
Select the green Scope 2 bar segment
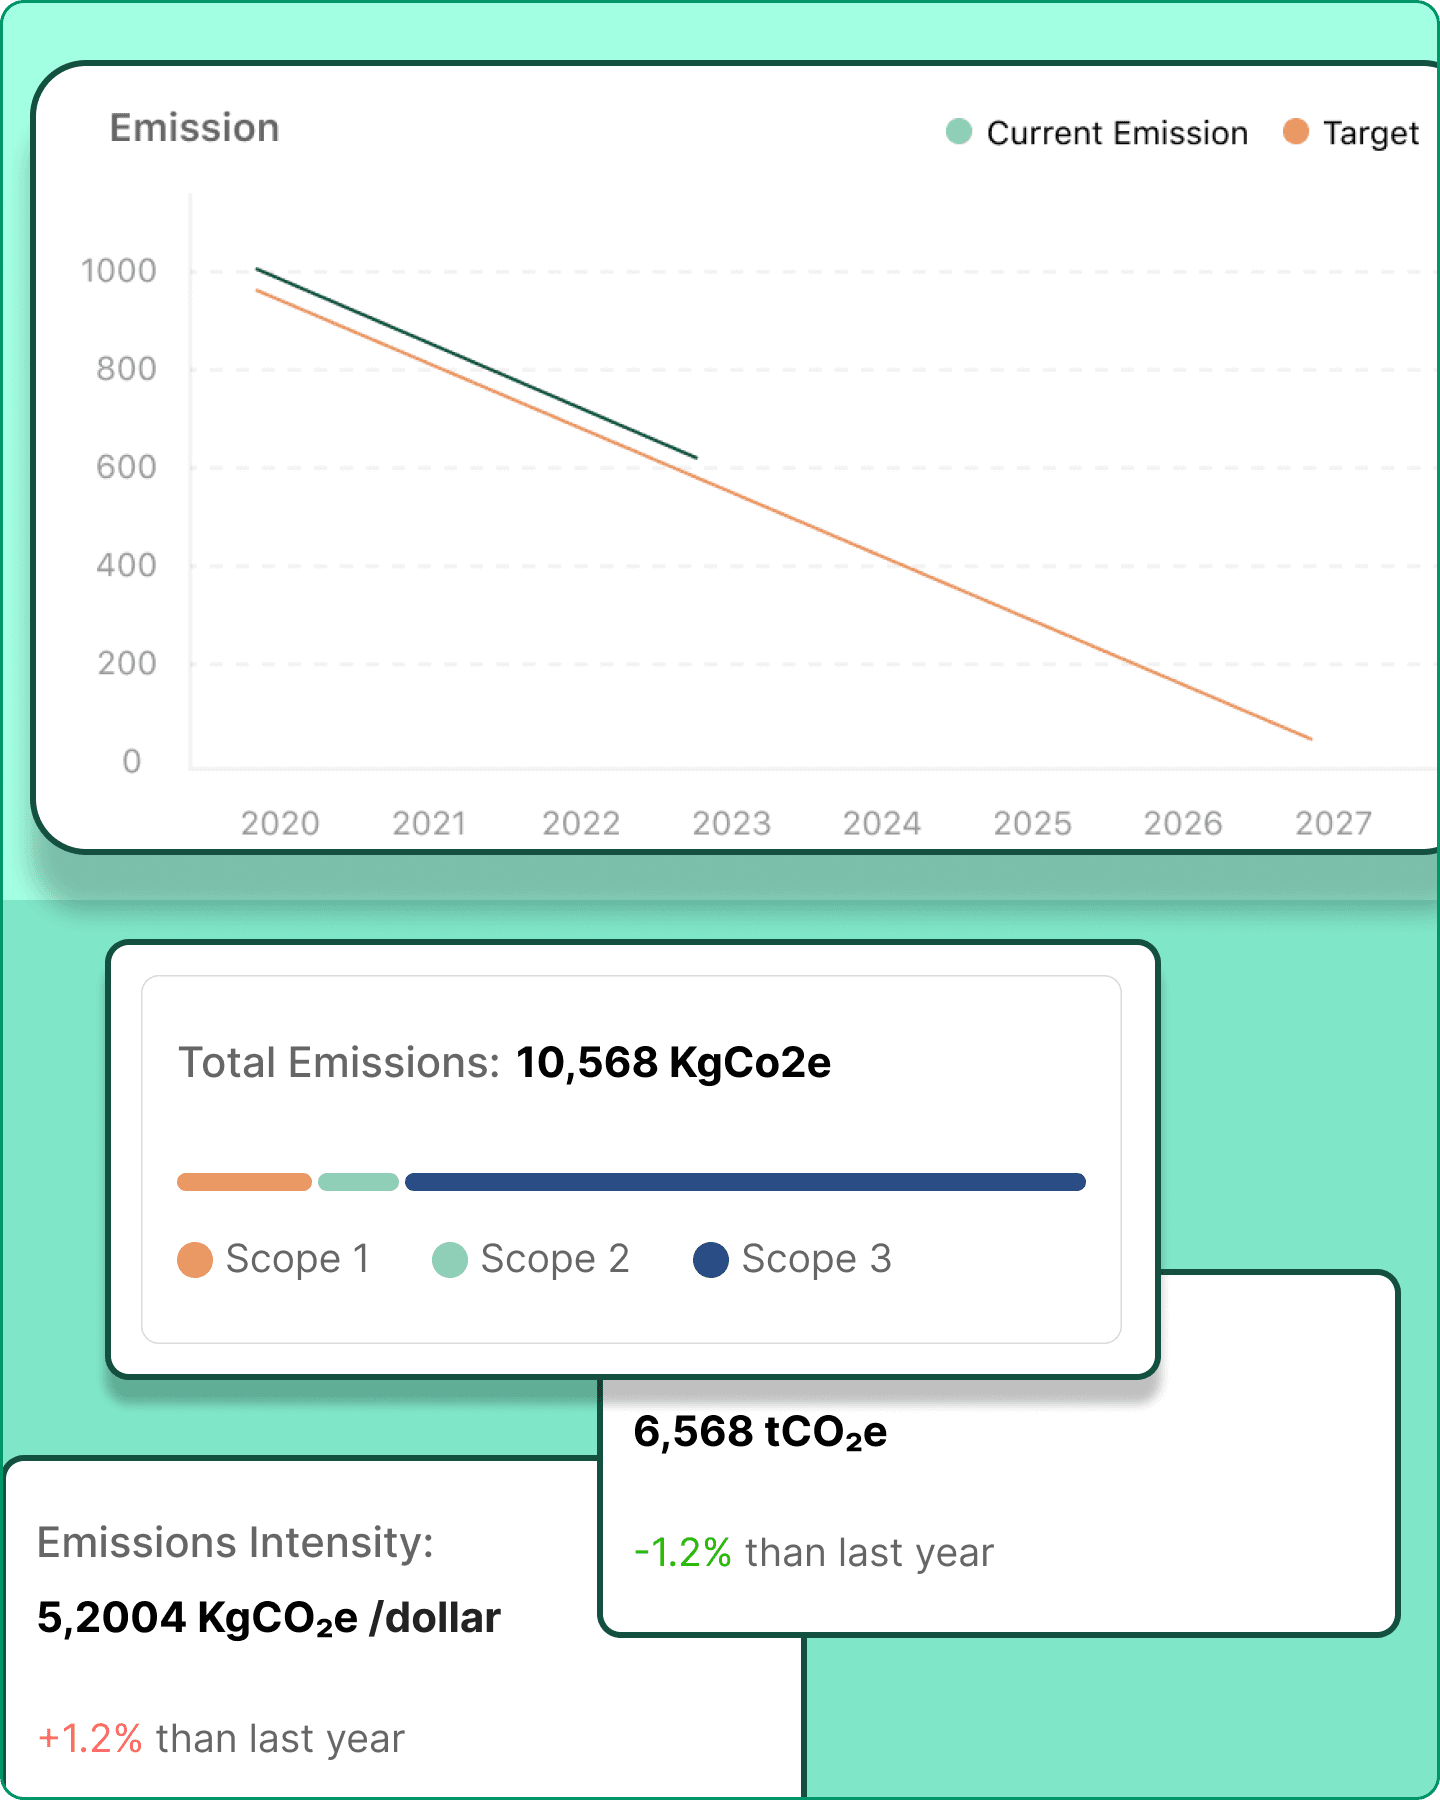[358, 1182]
